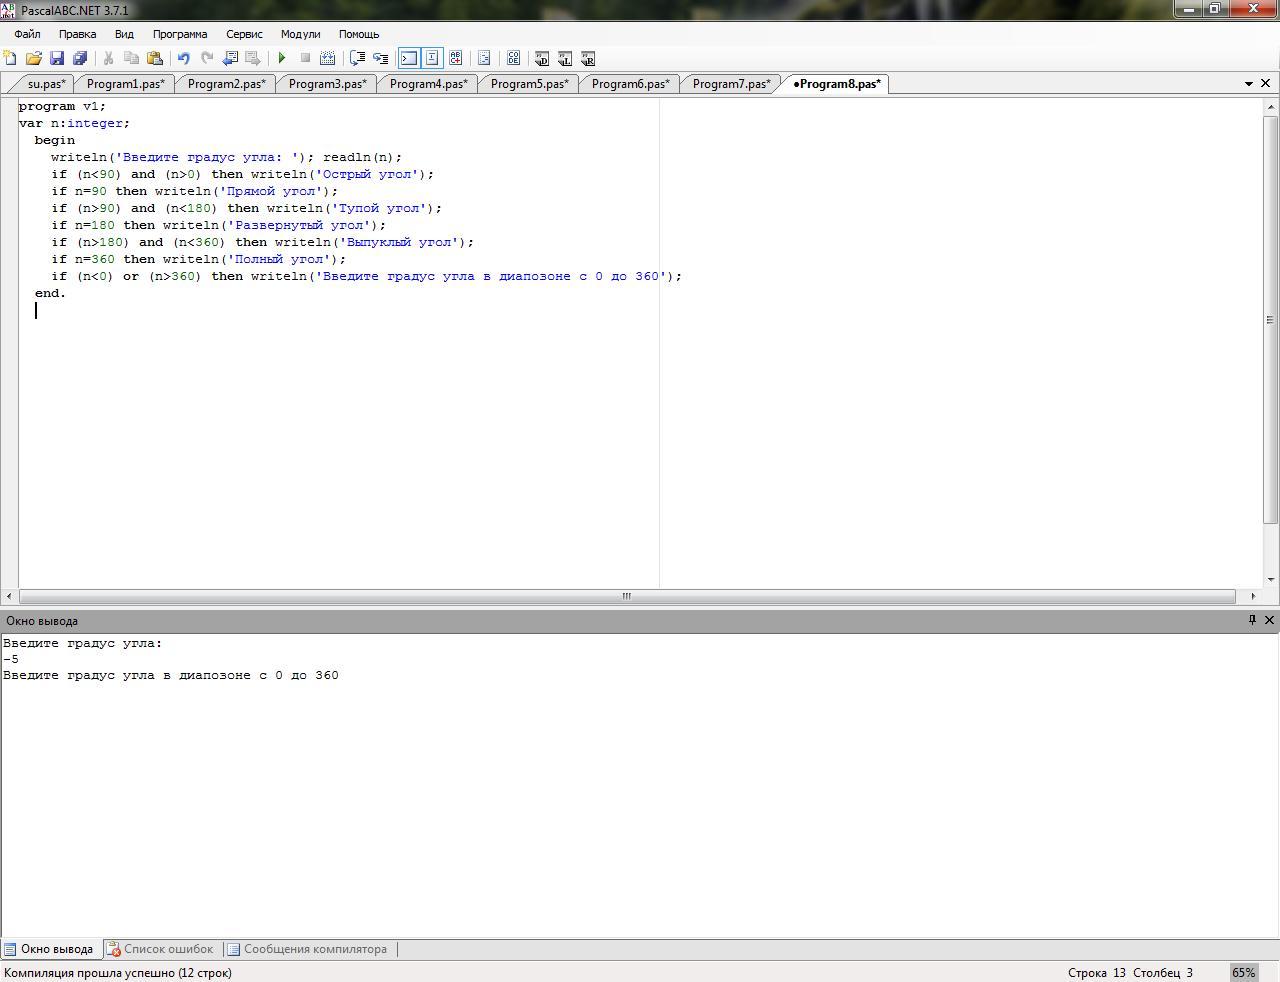This screenshot has width=1280, height=982.
Task: Toggle the output window toolbar button
Action: tap(409, 59)
